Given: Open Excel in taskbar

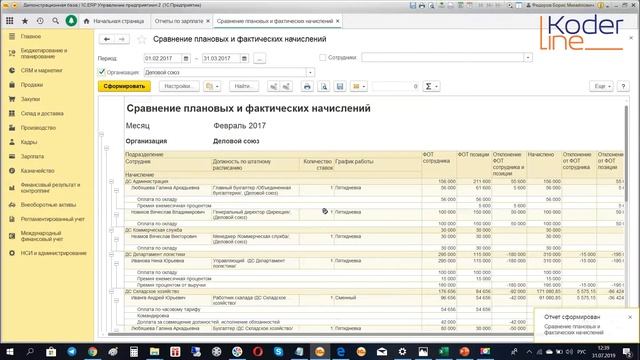Looking at the screenshot, I should [444, 352].
